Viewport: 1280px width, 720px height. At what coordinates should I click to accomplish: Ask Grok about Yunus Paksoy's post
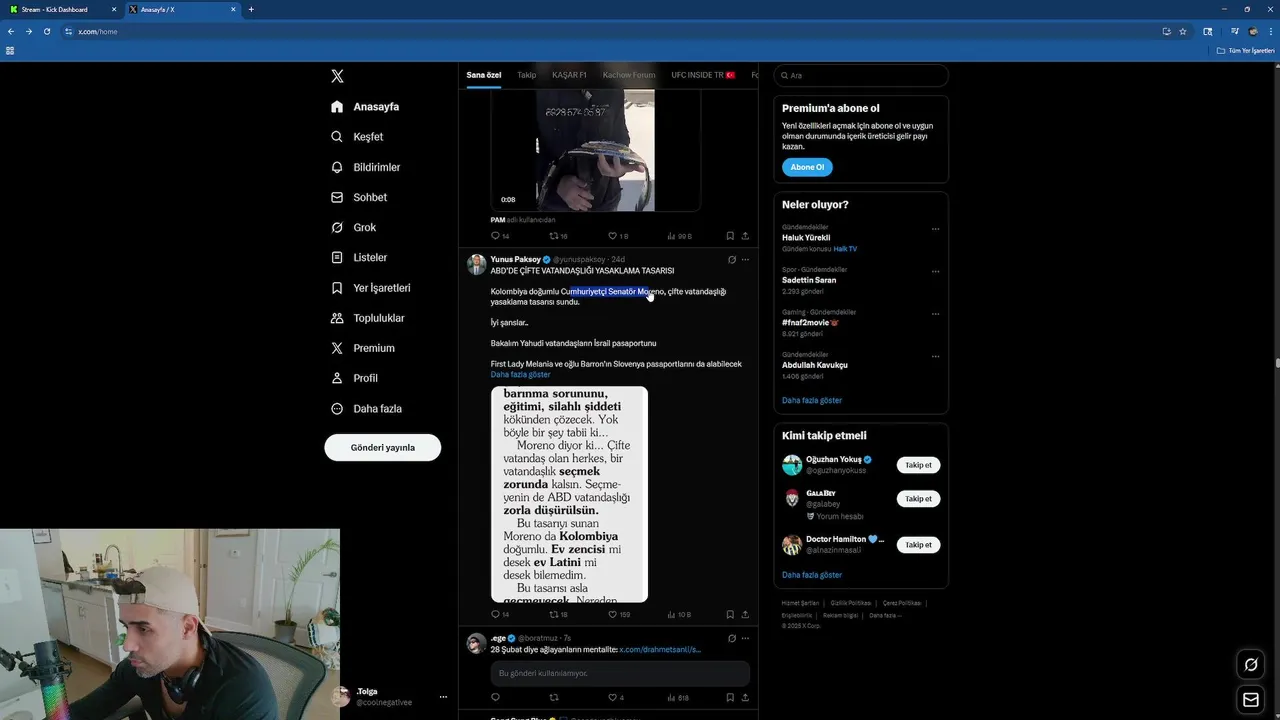[x=732, y=259]
